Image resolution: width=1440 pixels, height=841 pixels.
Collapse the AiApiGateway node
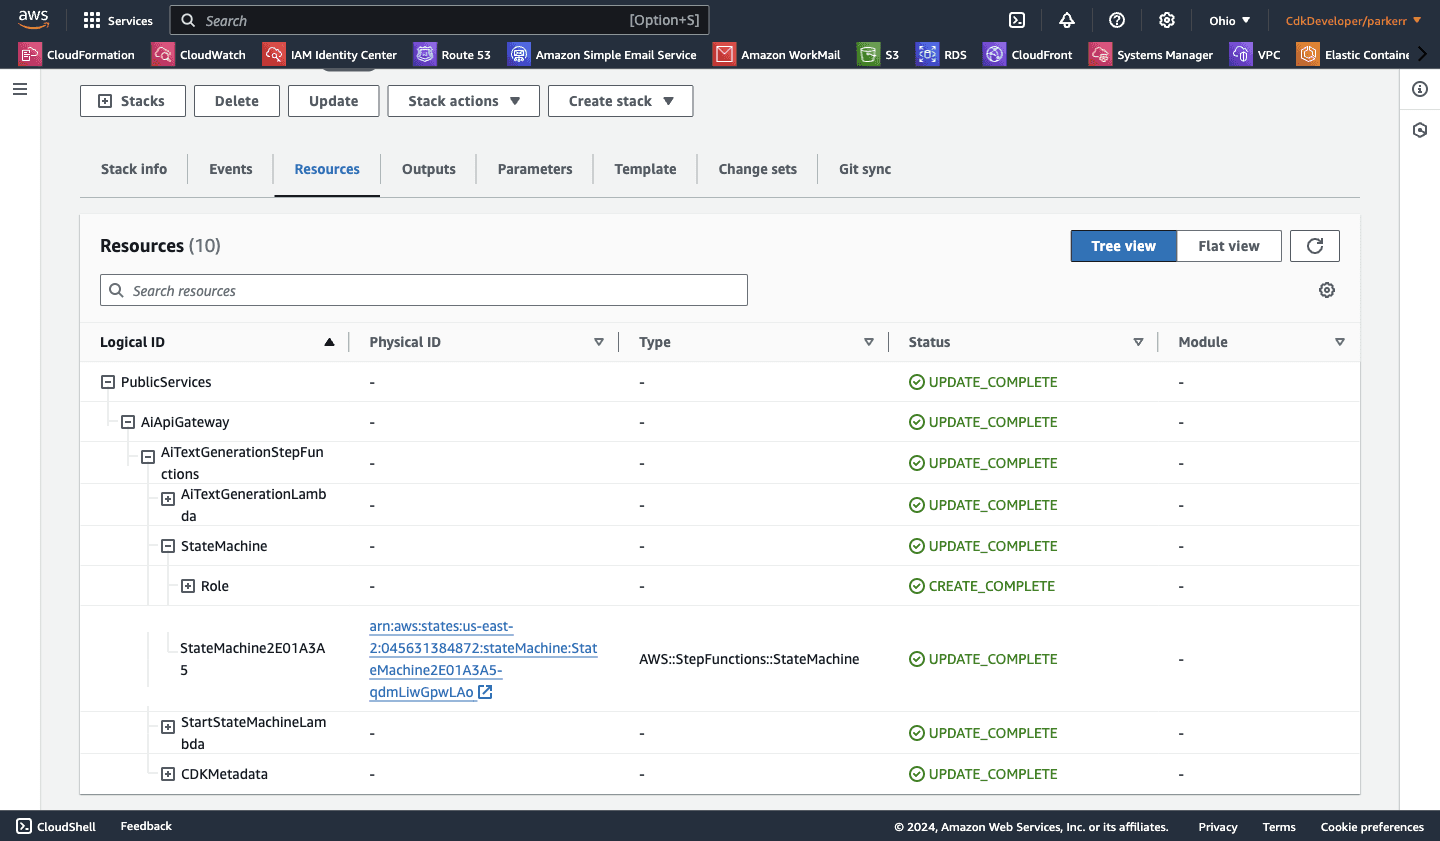tap(128, 422)
